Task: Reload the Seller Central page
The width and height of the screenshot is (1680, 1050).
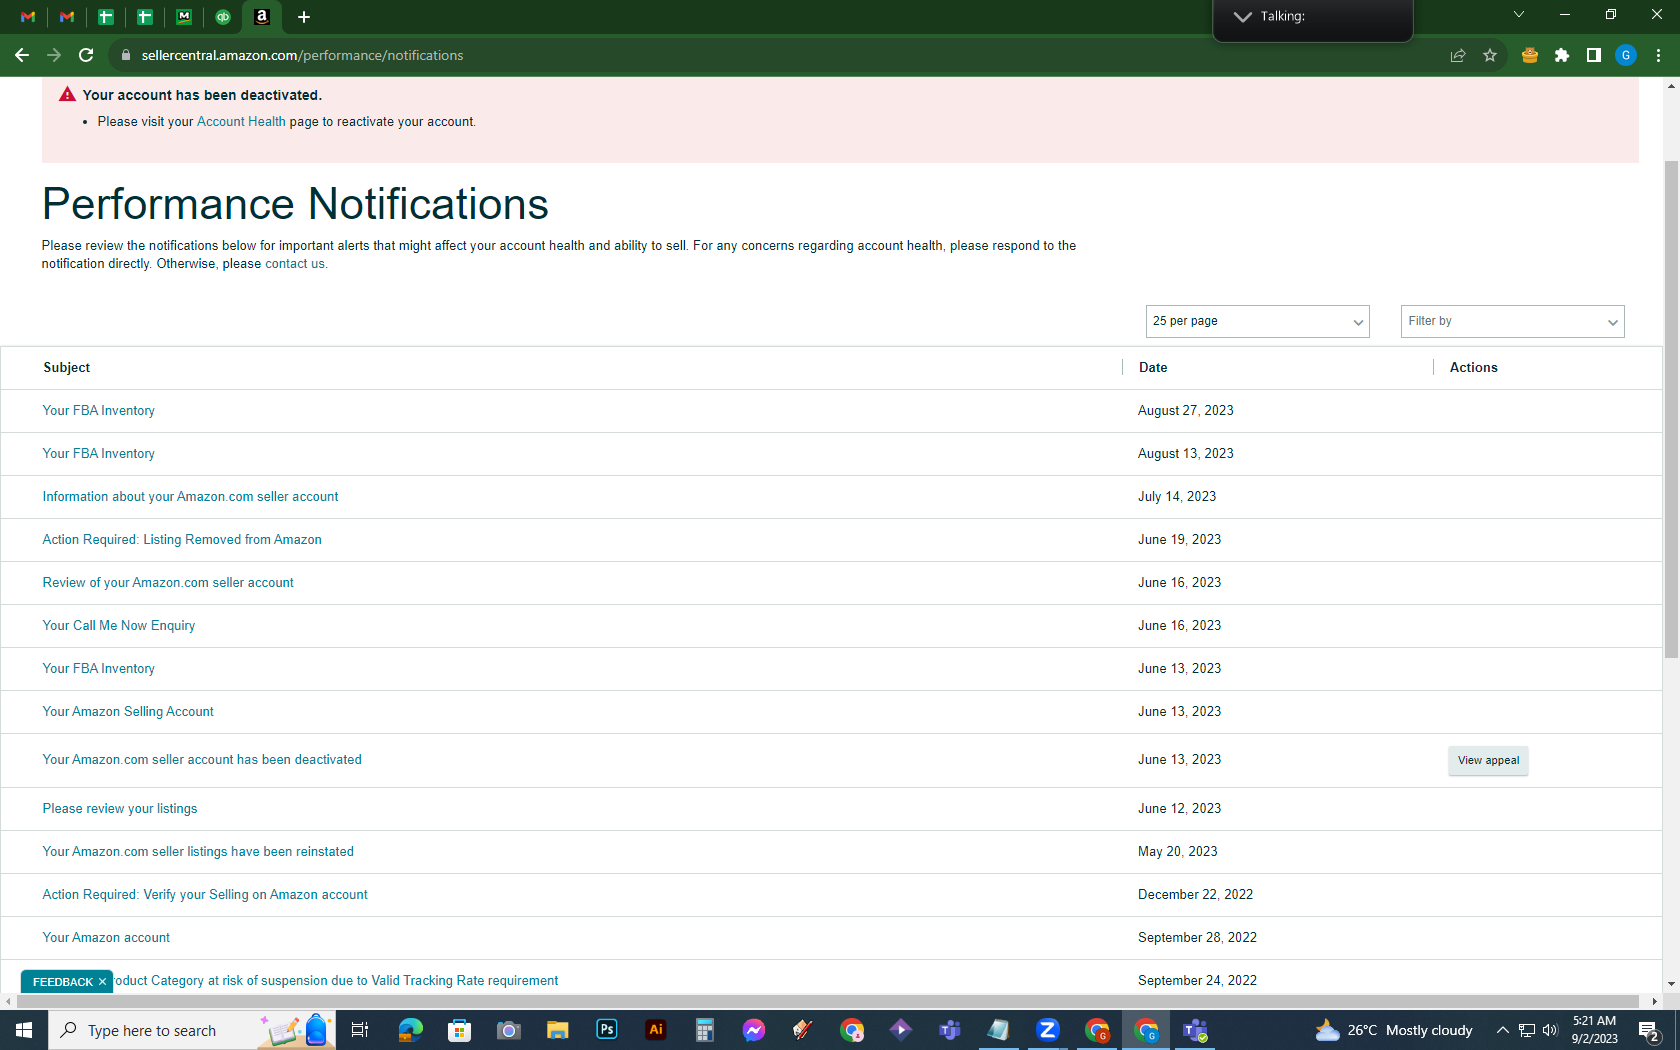Action: (86, 55)
